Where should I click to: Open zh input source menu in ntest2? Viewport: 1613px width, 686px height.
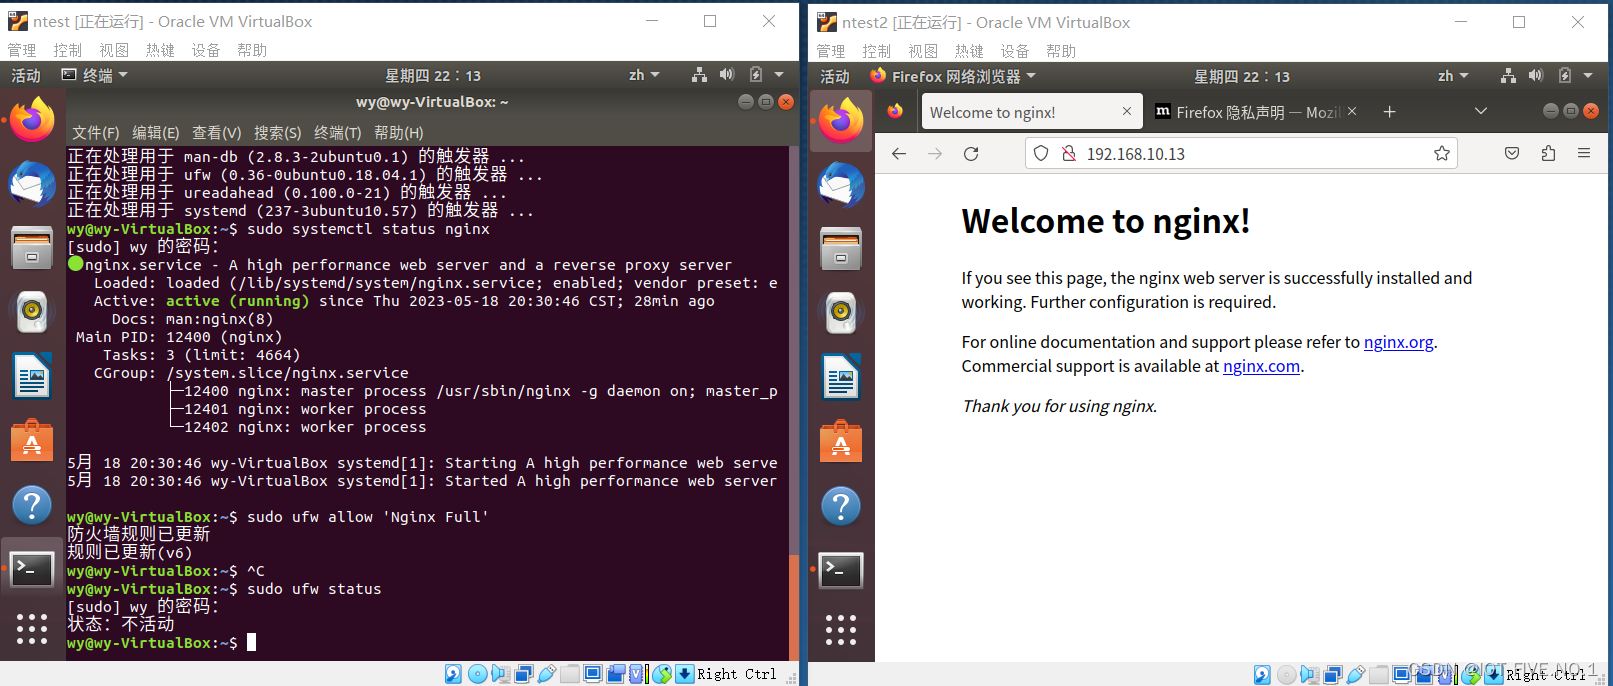[1453, 76]
